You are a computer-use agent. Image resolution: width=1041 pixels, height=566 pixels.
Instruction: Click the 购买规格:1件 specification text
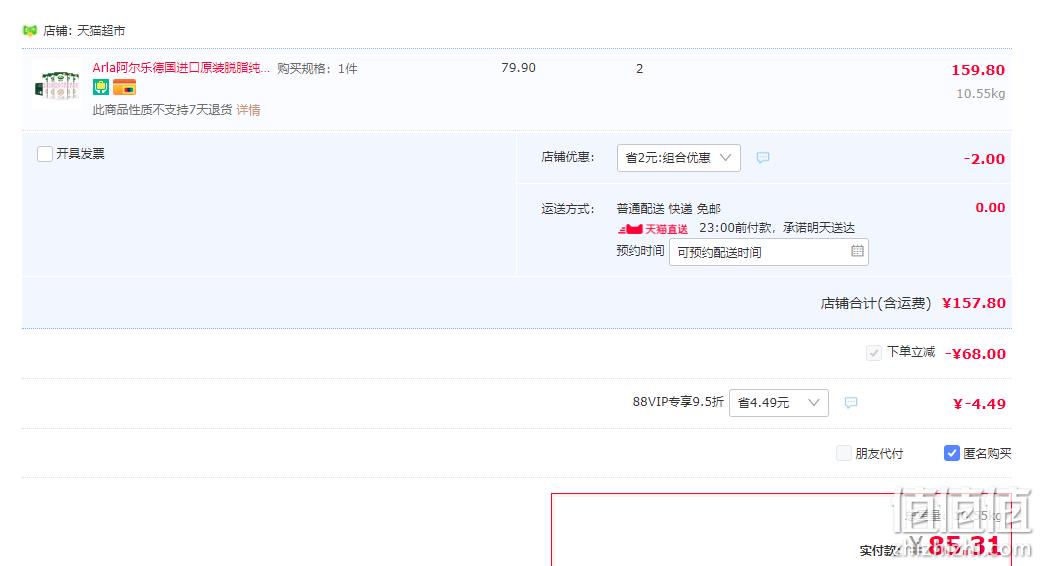click(317, 68)
